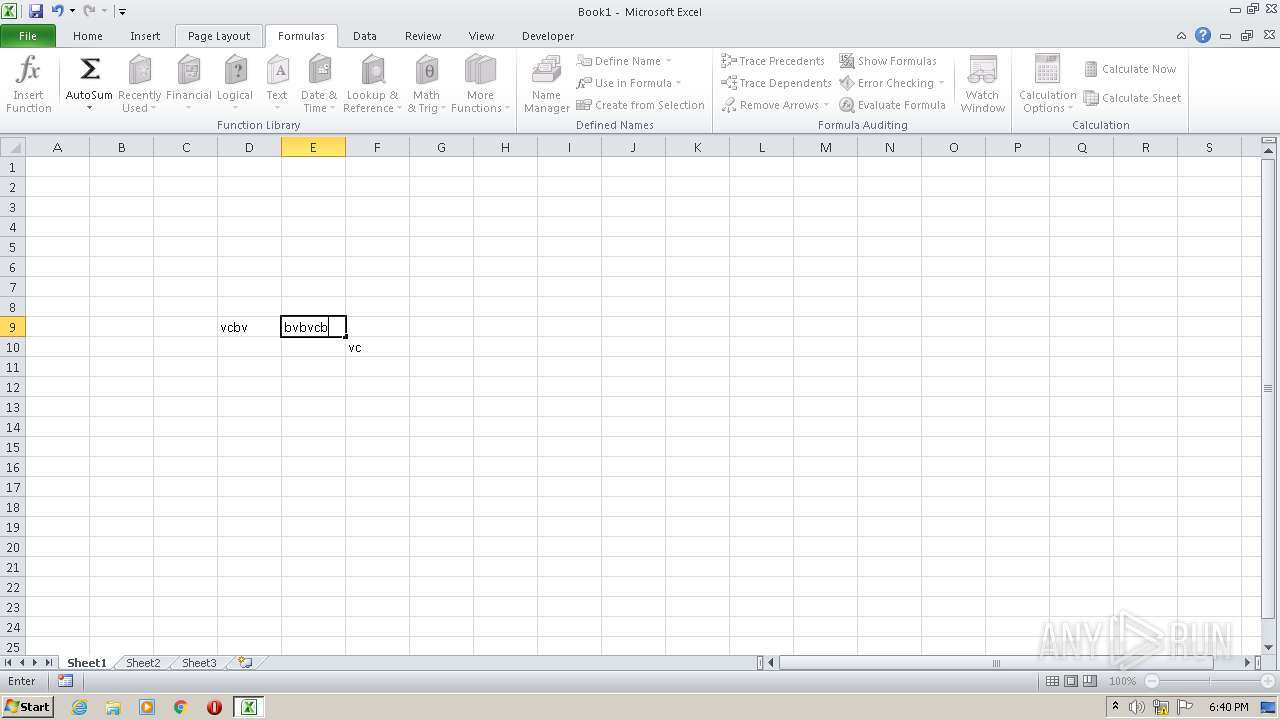Expand the AutoSum dropdown arrow
Screen dimensions: 1280x720
coord(90,108)
